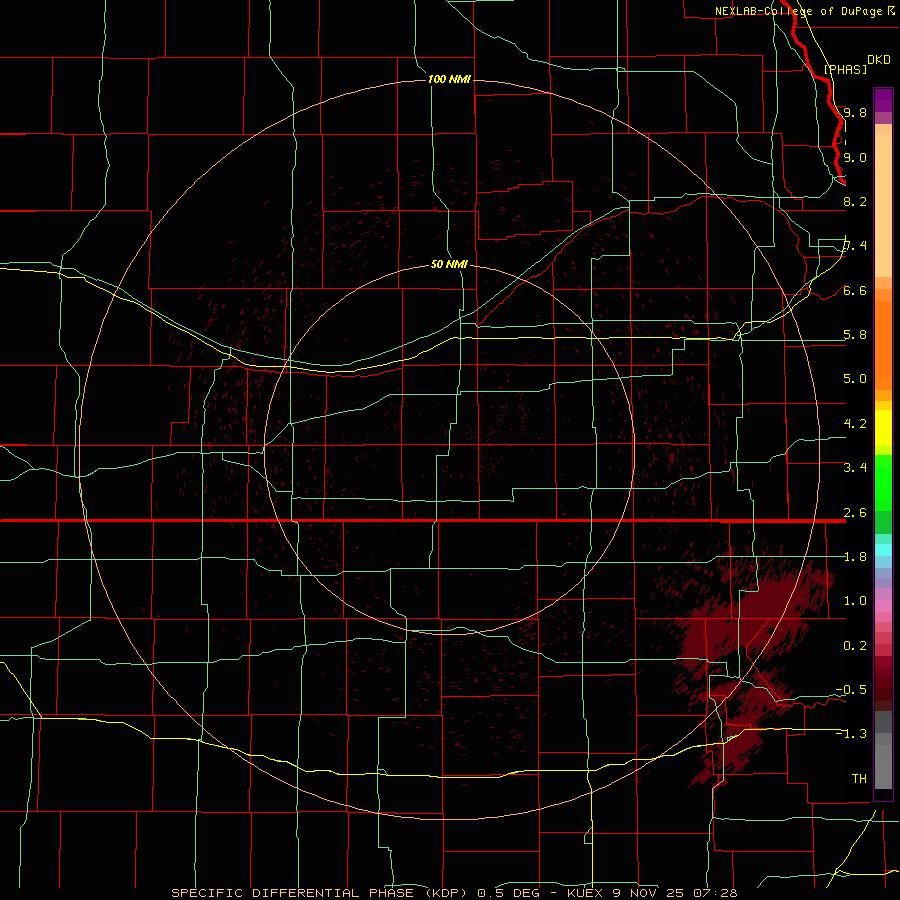900x900 pixels.
Task: Click the 2.6 legend value
Action: coord(855,513)
